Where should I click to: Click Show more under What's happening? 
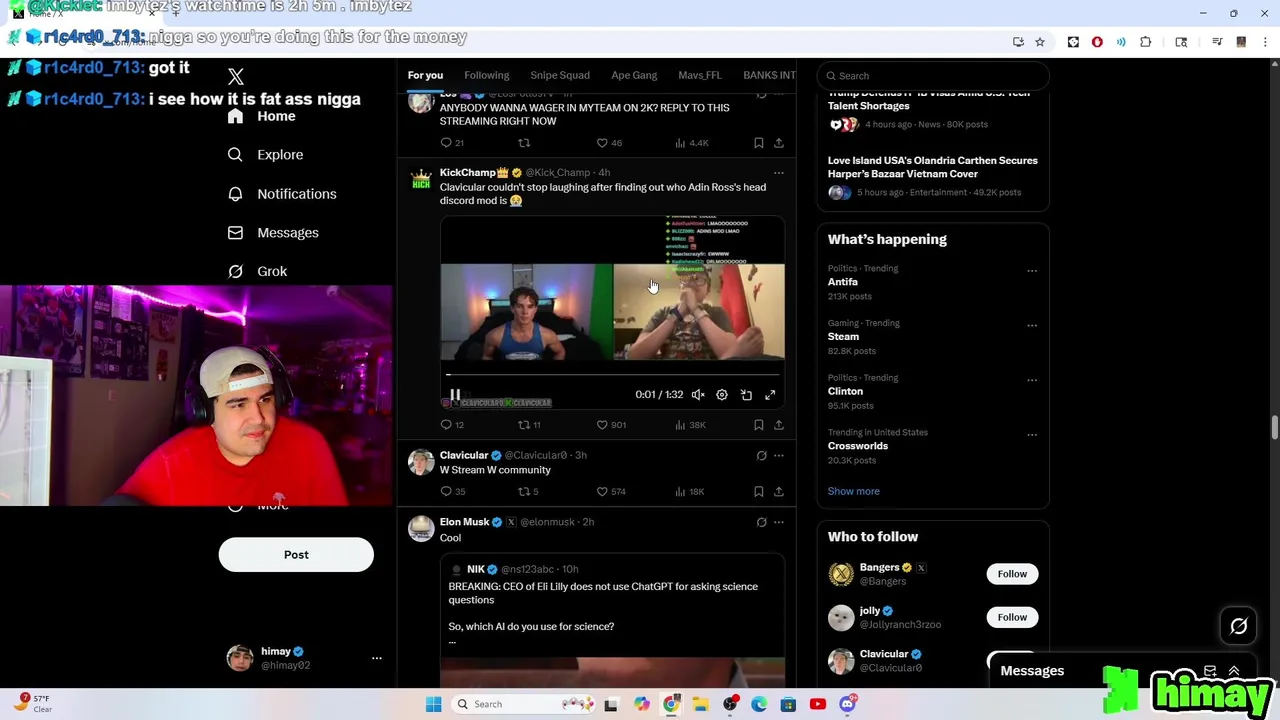point(854,491)
